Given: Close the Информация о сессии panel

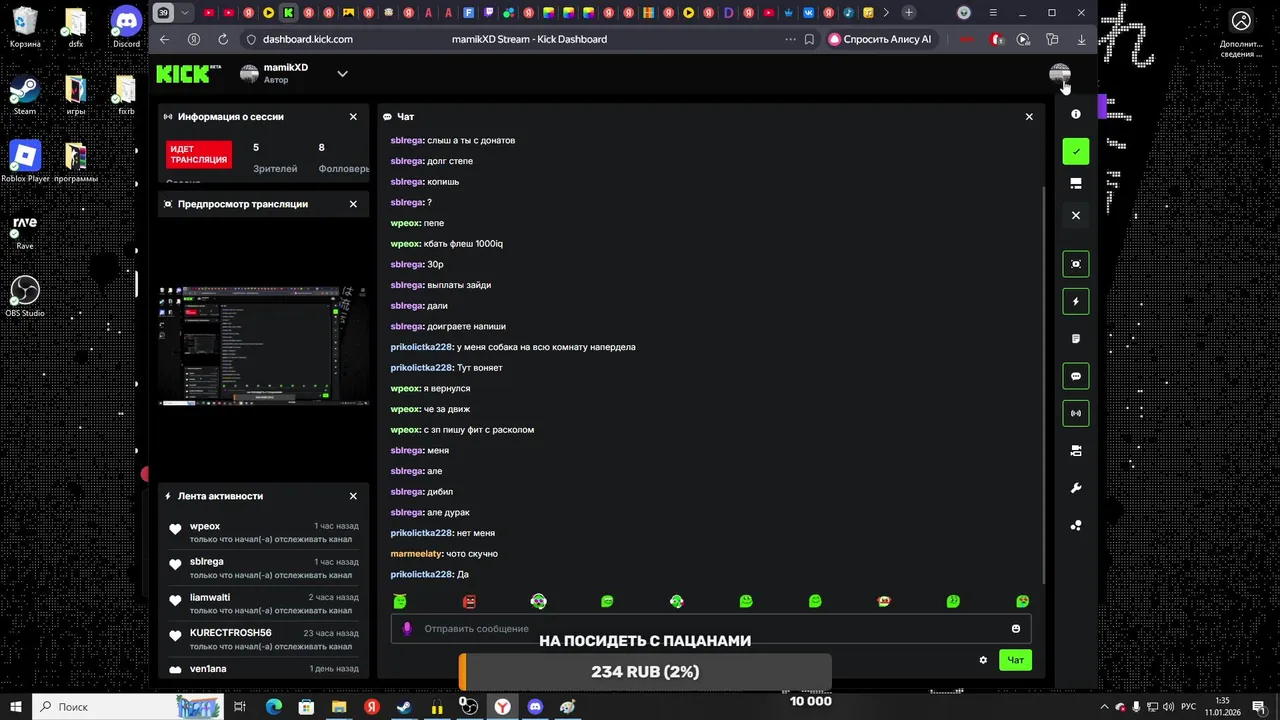Looking at the screenshot, I should tap(353, 117).
